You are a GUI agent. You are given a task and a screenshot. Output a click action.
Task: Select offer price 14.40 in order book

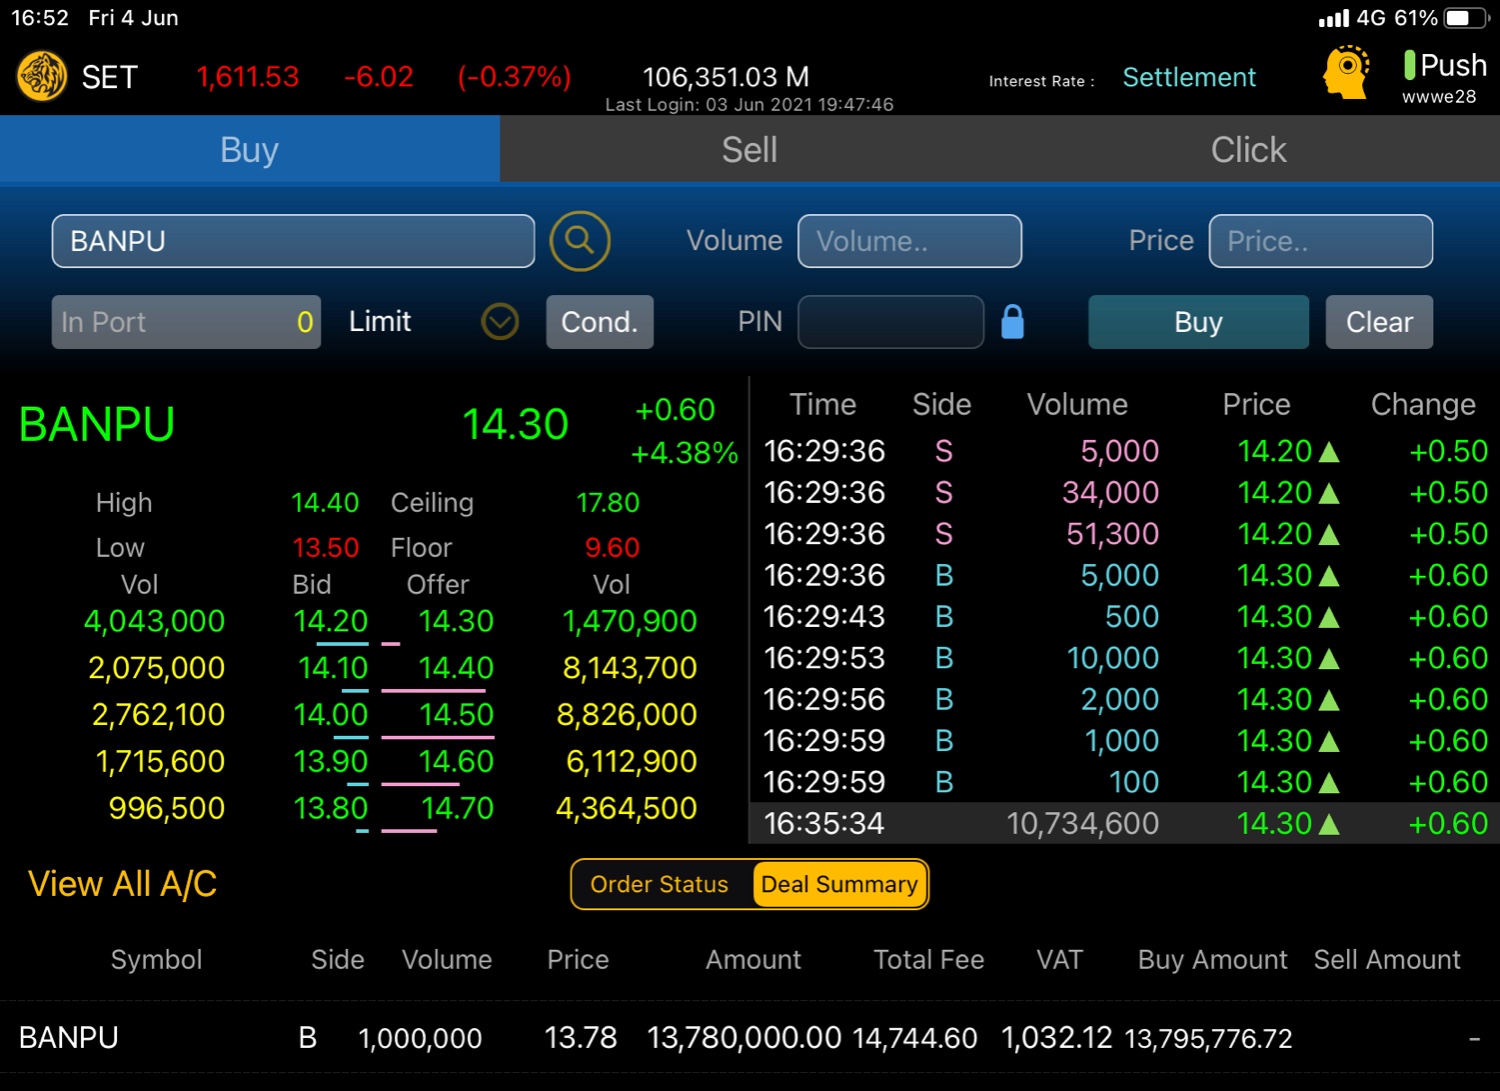tap(456, 668)
